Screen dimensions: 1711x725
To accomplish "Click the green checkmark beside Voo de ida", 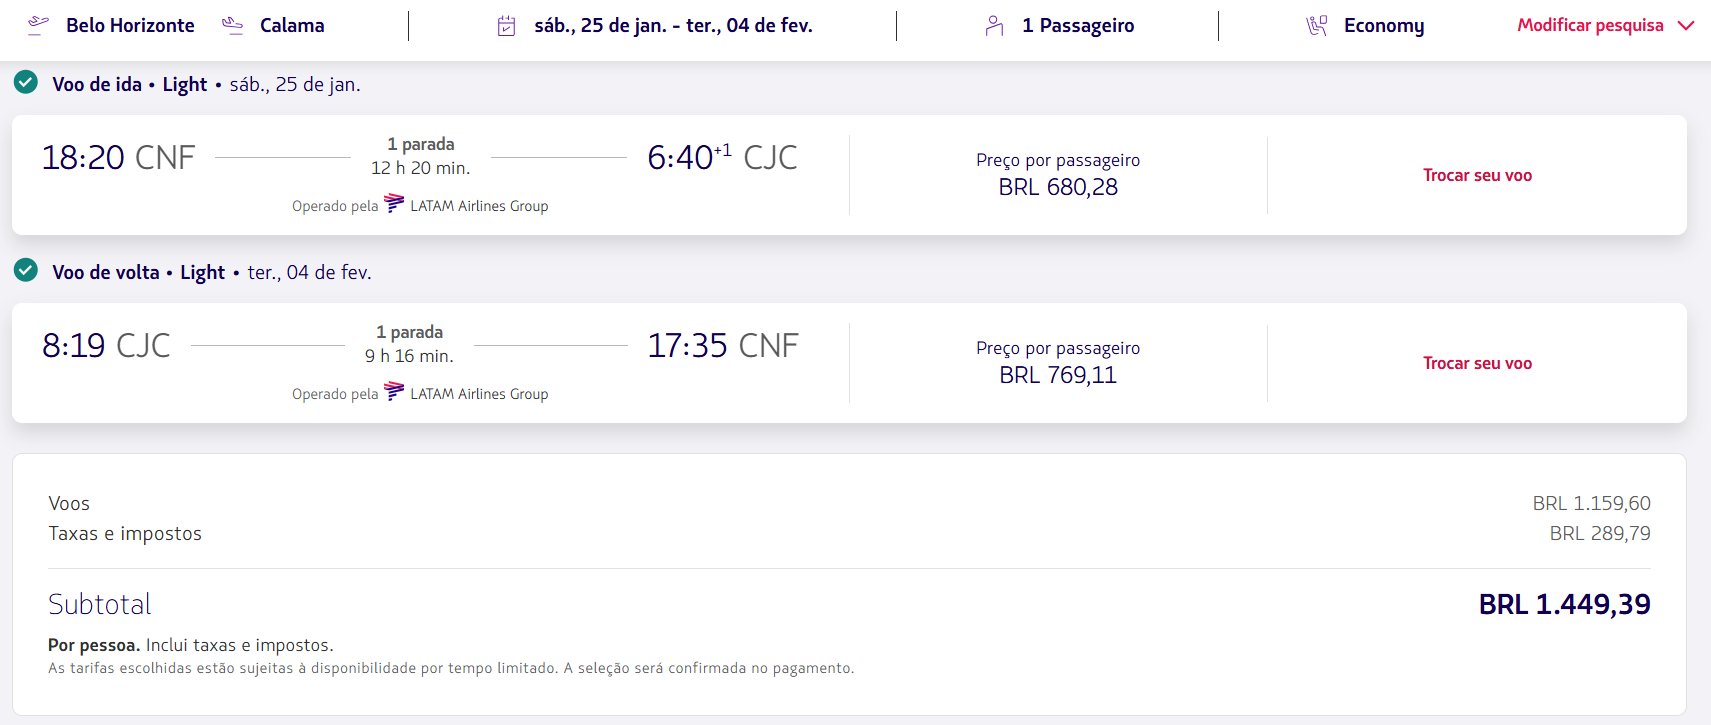I will point(26,82).
